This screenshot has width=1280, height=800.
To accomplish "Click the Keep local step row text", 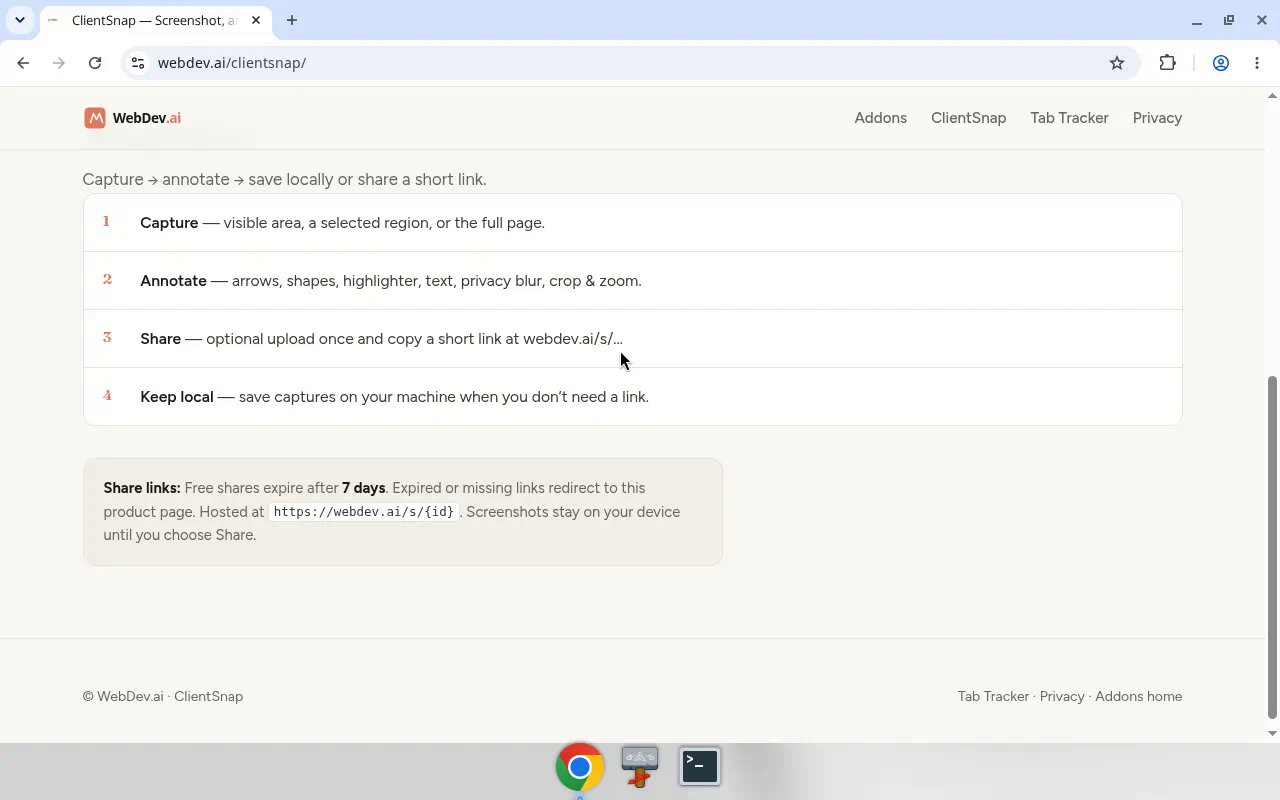I will (x=394, y=397).
